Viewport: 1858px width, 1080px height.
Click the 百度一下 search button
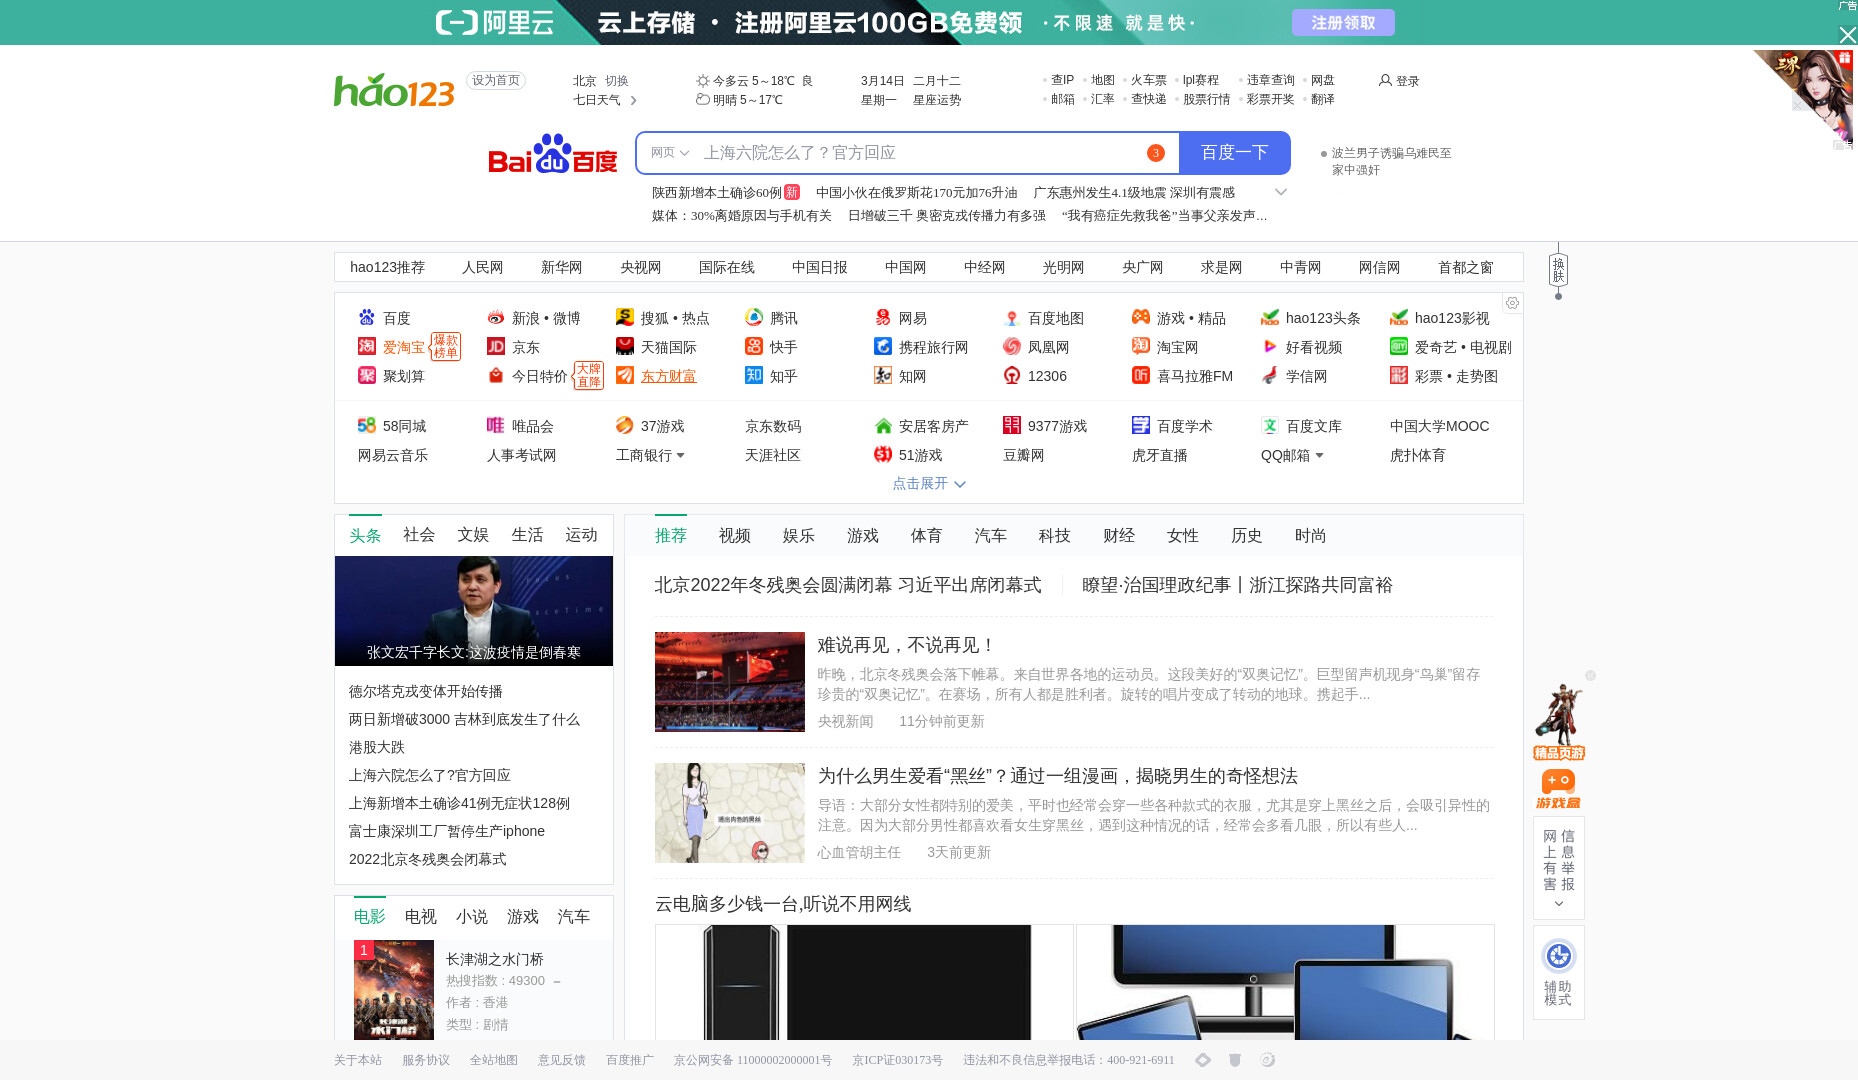coord(1235,153)
